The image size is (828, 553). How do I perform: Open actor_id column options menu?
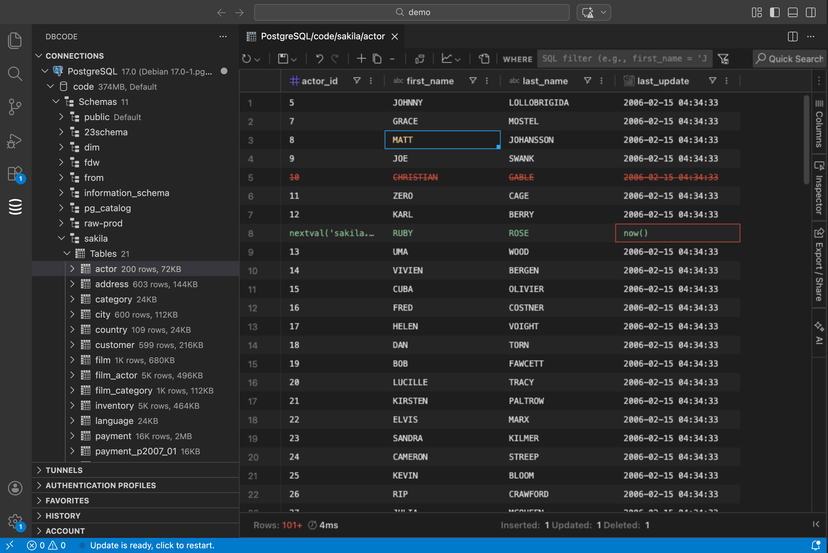pos(371,81)
